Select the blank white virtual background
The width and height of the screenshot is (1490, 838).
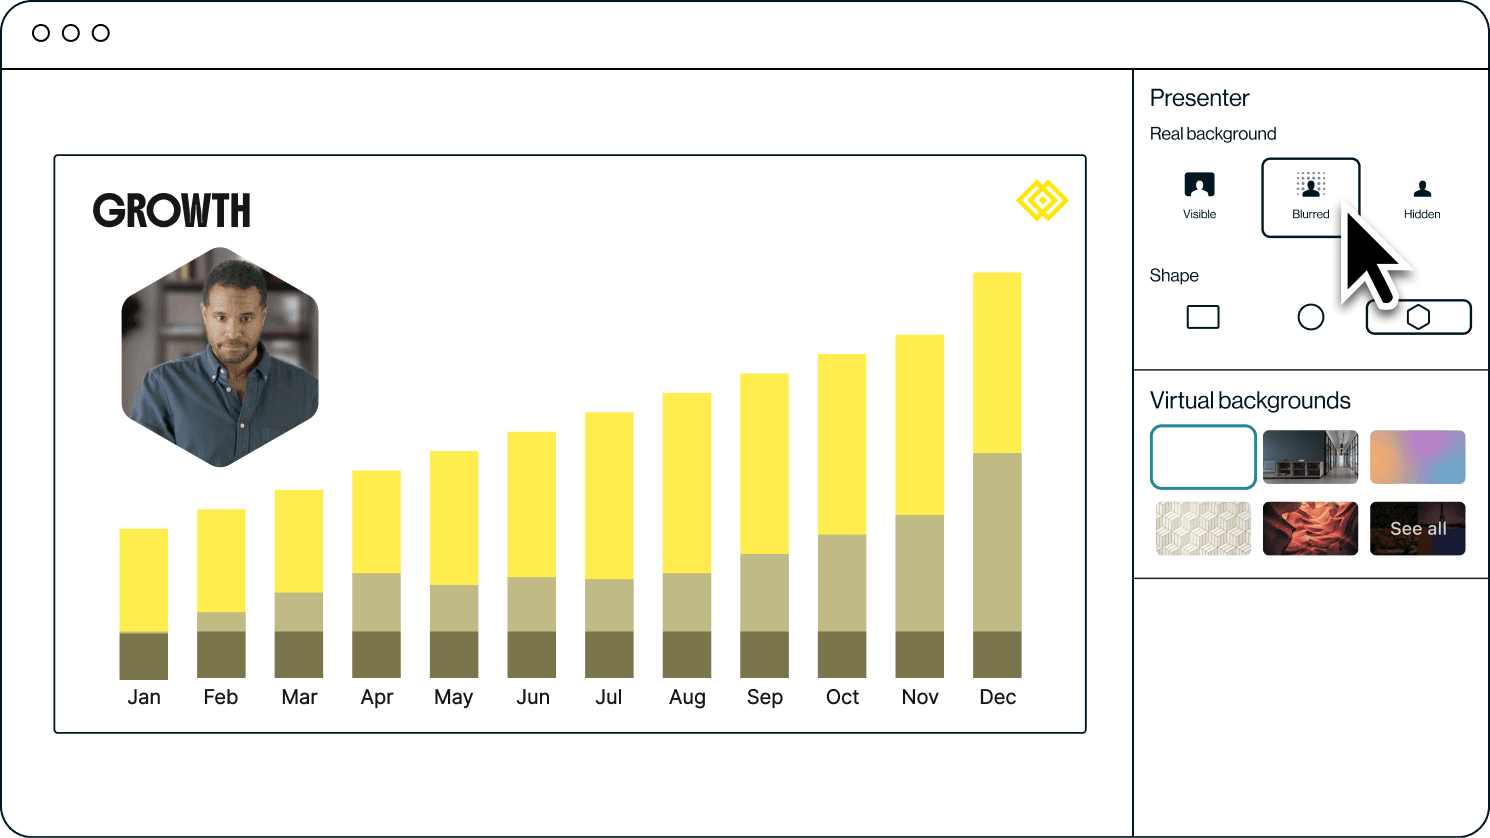(1203, 457)
